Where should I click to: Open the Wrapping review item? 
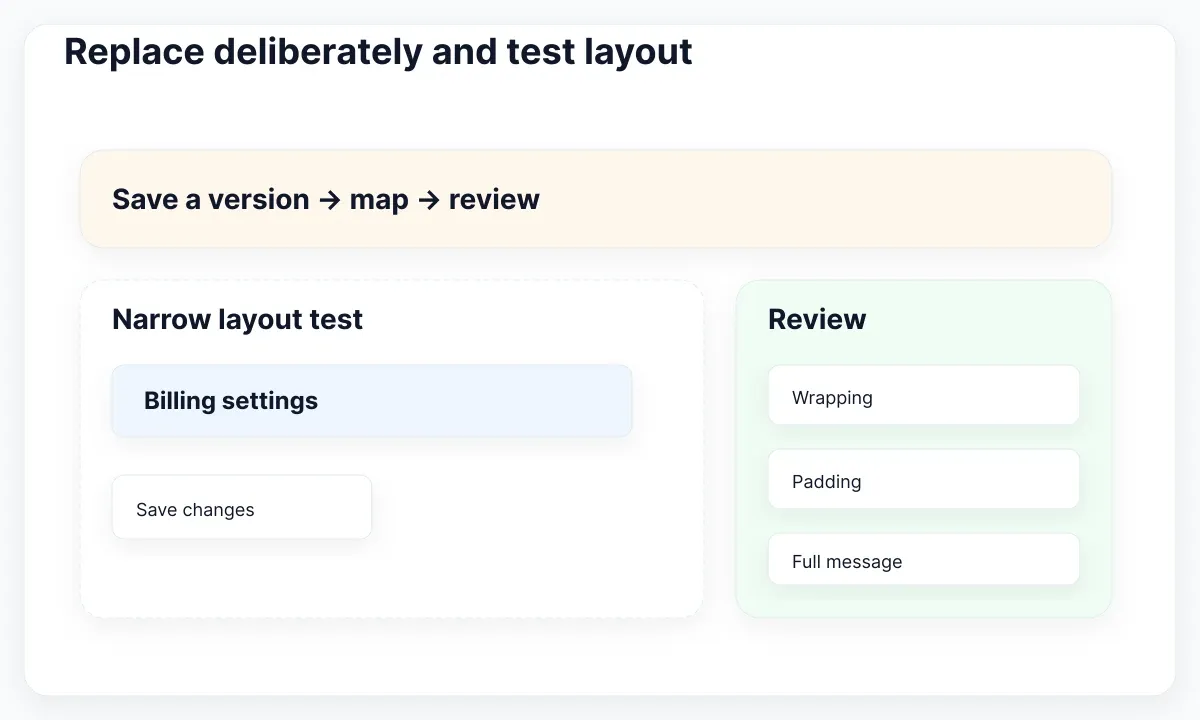tap(924, 395)
